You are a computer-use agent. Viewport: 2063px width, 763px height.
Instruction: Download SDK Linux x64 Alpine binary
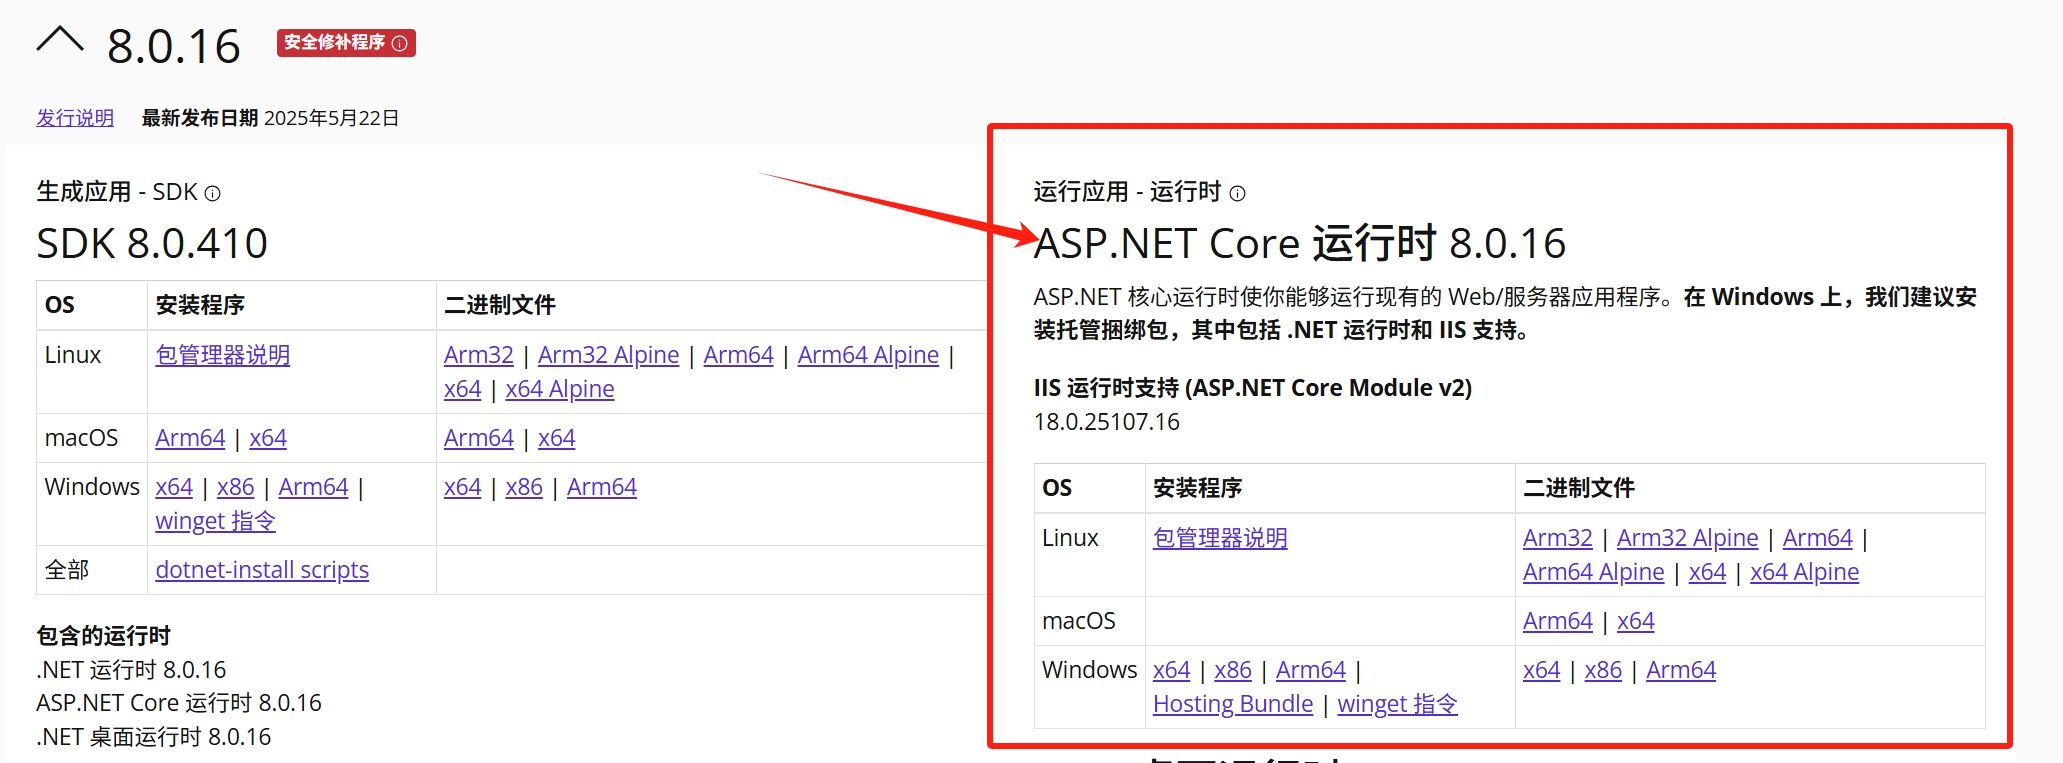[x=560, y=389]
